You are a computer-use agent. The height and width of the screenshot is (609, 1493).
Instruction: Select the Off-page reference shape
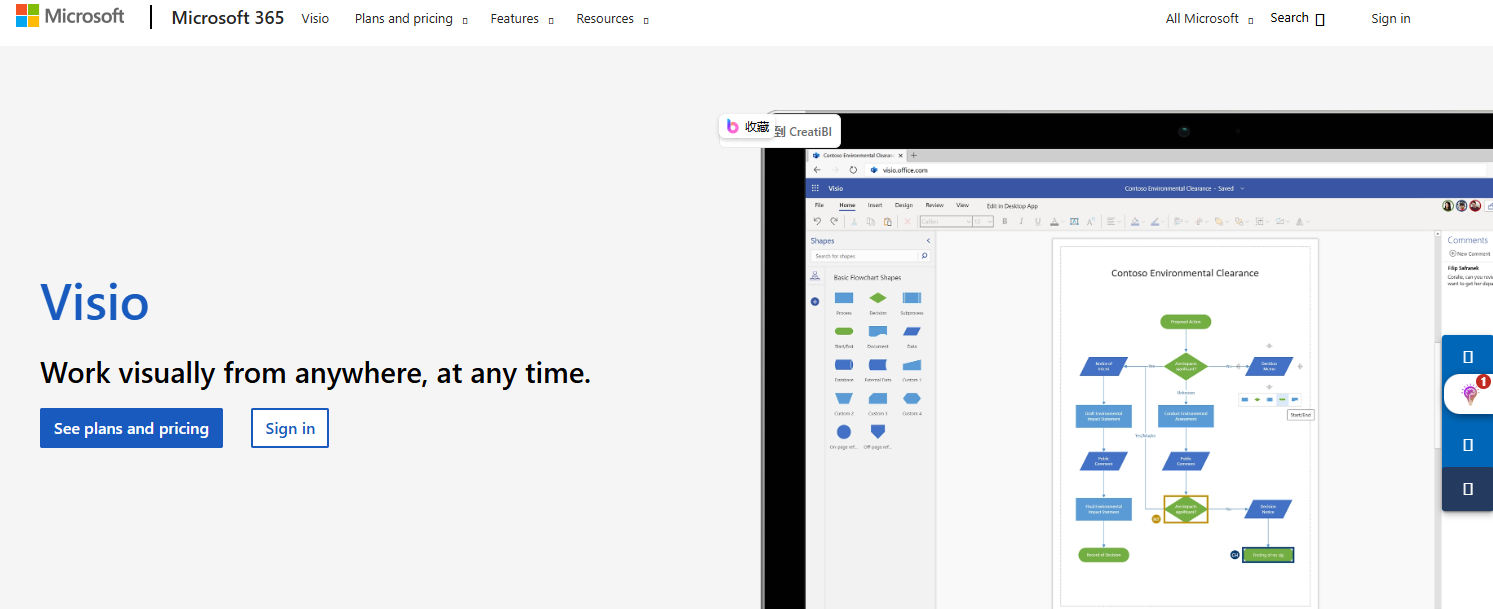tap(877, 432)
